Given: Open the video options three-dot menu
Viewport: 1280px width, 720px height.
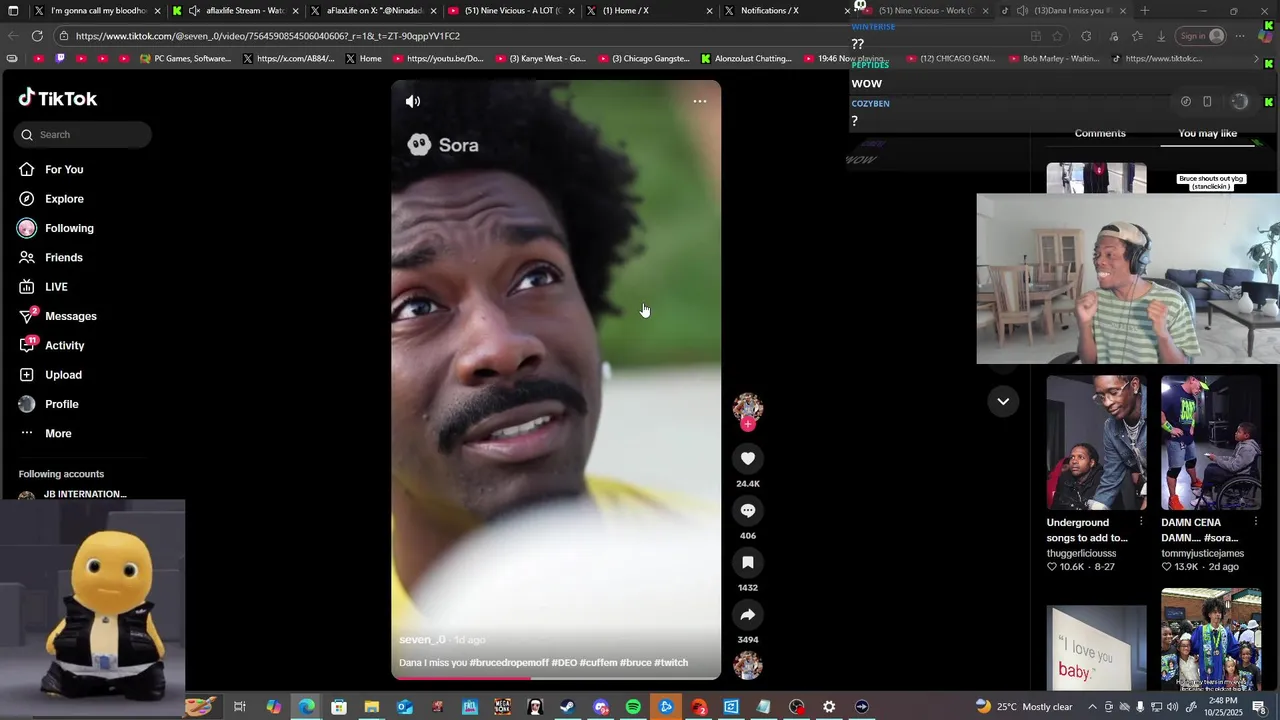Looking at the screenshot, I should (x=700, y=101).
